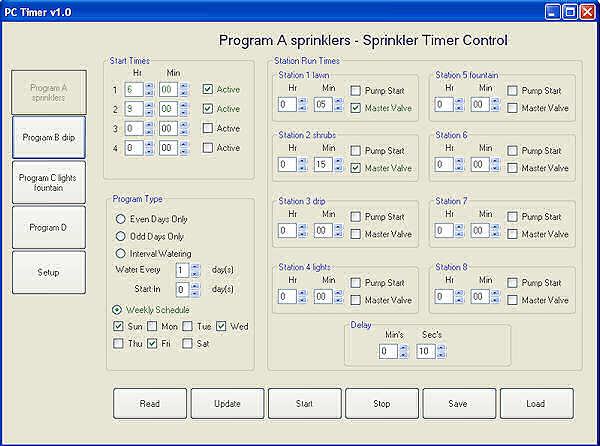The width and height of the screenshot is (600, 446).
Task: Enable Pump Start for Station 7
Action: (512, 217)
